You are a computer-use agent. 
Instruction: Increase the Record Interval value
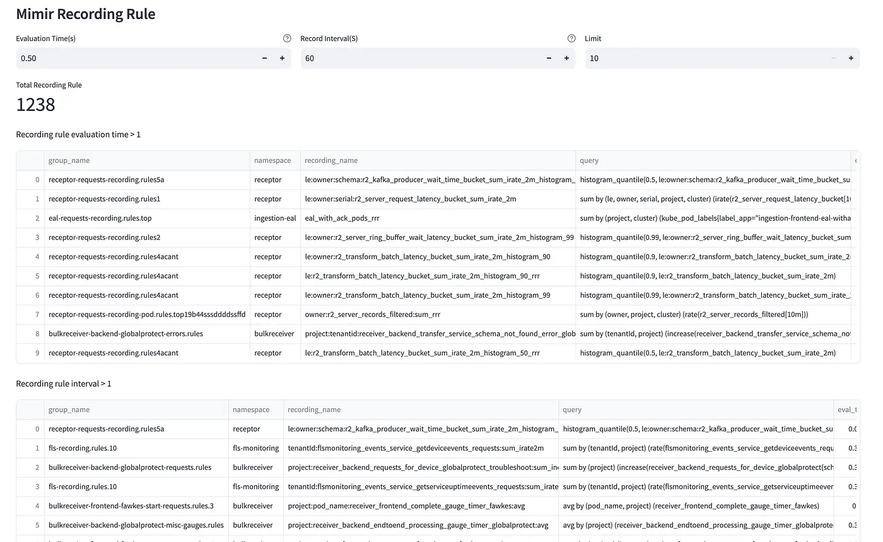567,59
